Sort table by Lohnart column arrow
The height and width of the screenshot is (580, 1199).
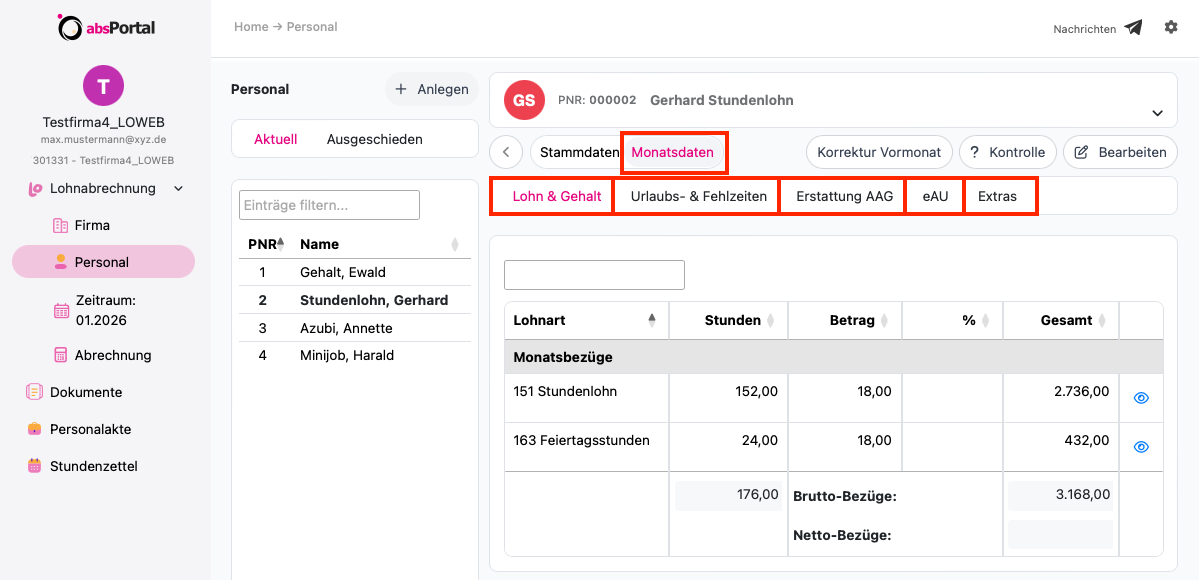651,321
